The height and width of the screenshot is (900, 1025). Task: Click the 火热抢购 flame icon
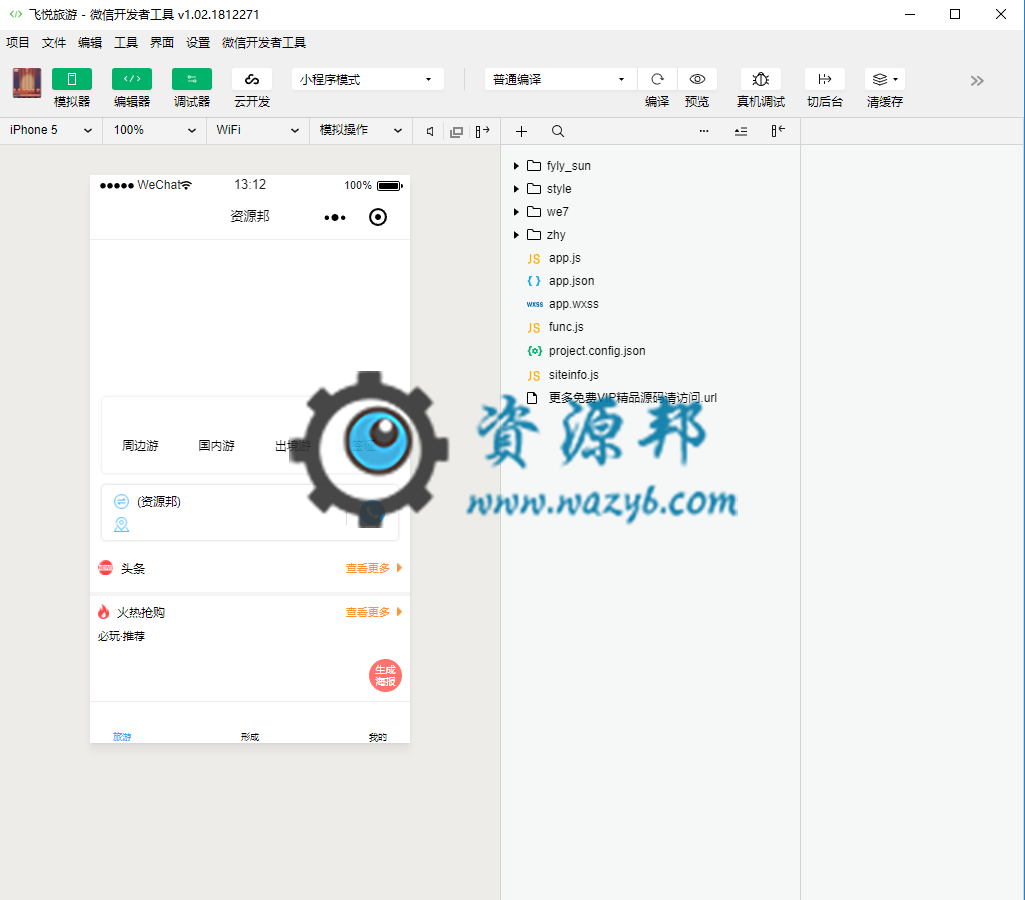[103, 612]
